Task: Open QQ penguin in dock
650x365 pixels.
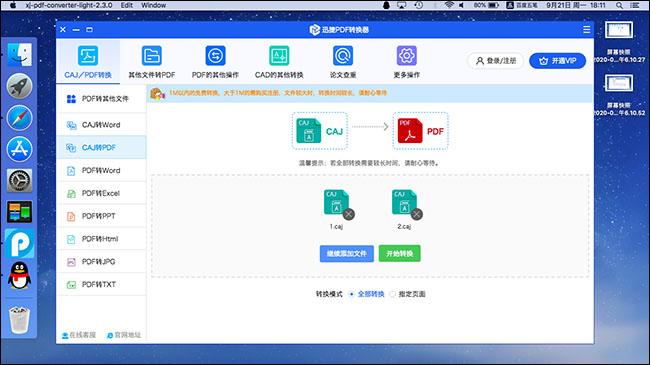Action: (19, 275)
